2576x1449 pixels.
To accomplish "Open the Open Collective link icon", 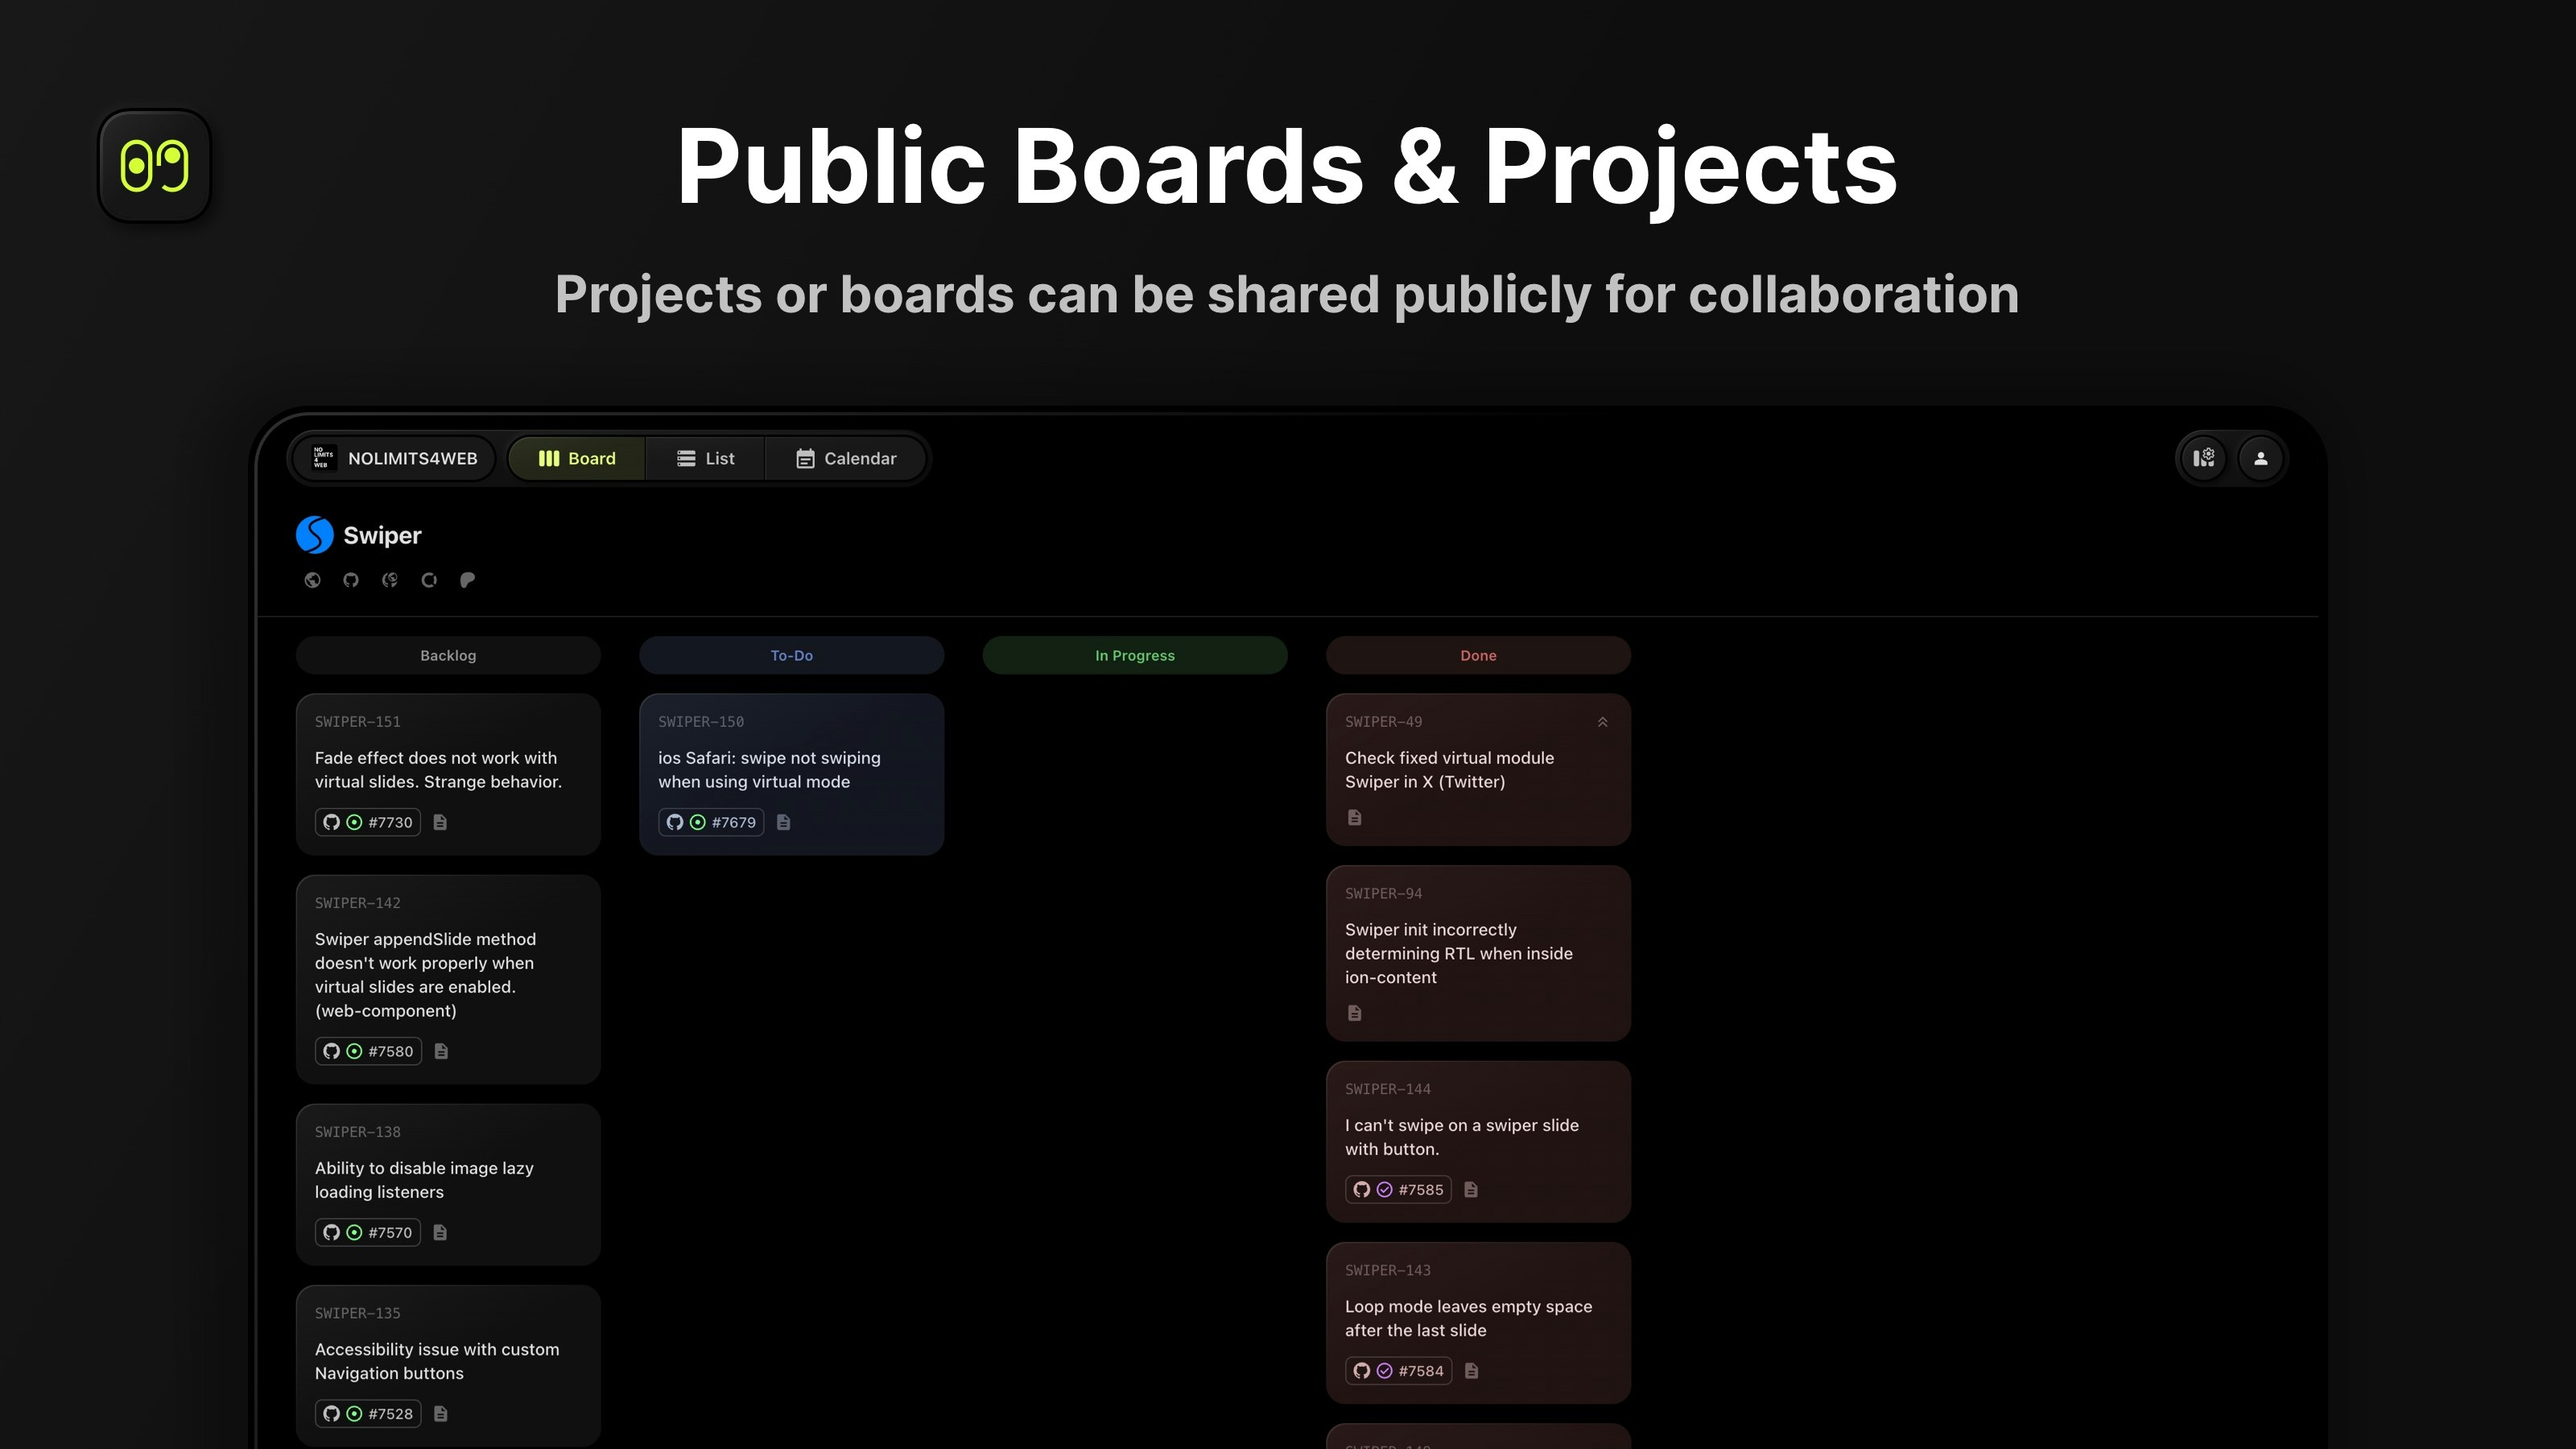I will [x=429, y=580].
